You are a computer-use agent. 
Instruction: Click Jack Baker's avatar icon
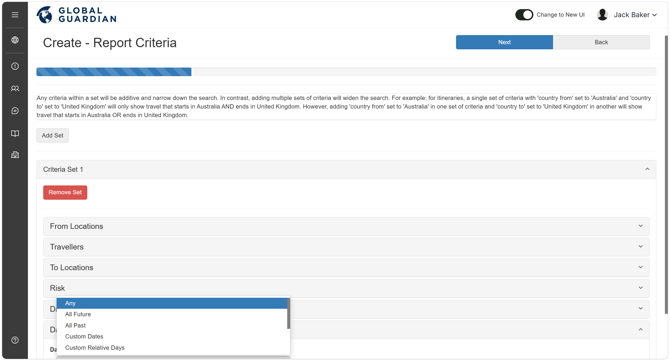click(x=602, y=15)
